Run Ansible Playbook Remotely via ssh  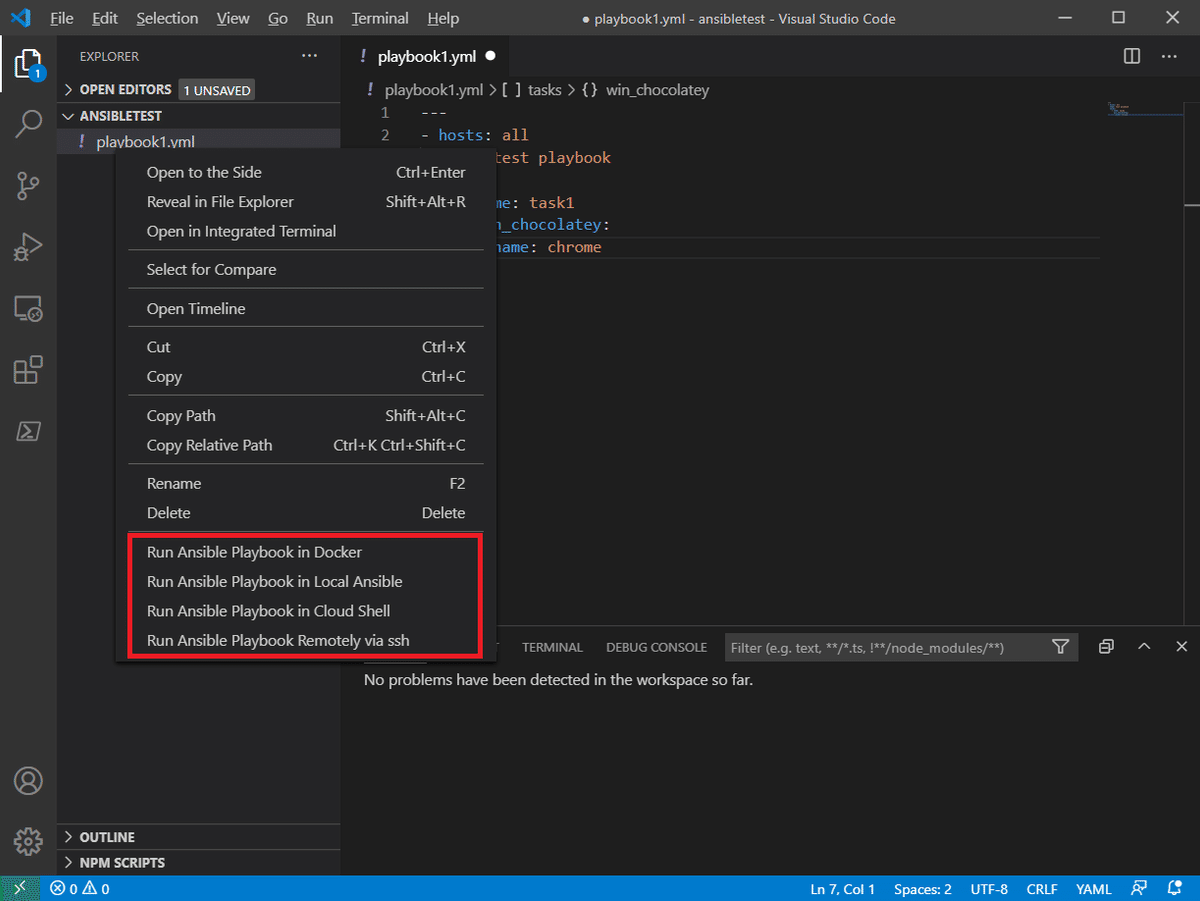pos(306,640)
